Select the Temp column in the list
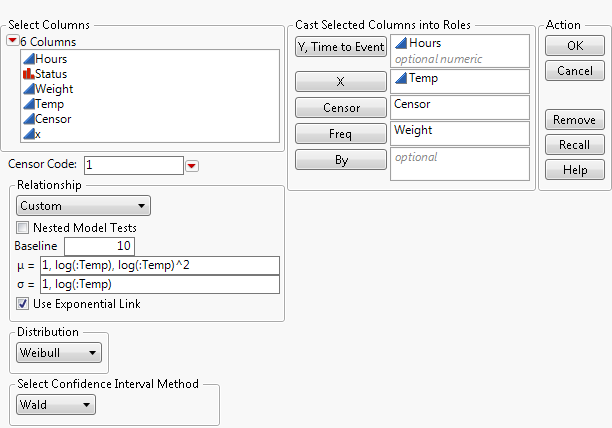Viewport: 612px width, 428px height. coord(48,104)
